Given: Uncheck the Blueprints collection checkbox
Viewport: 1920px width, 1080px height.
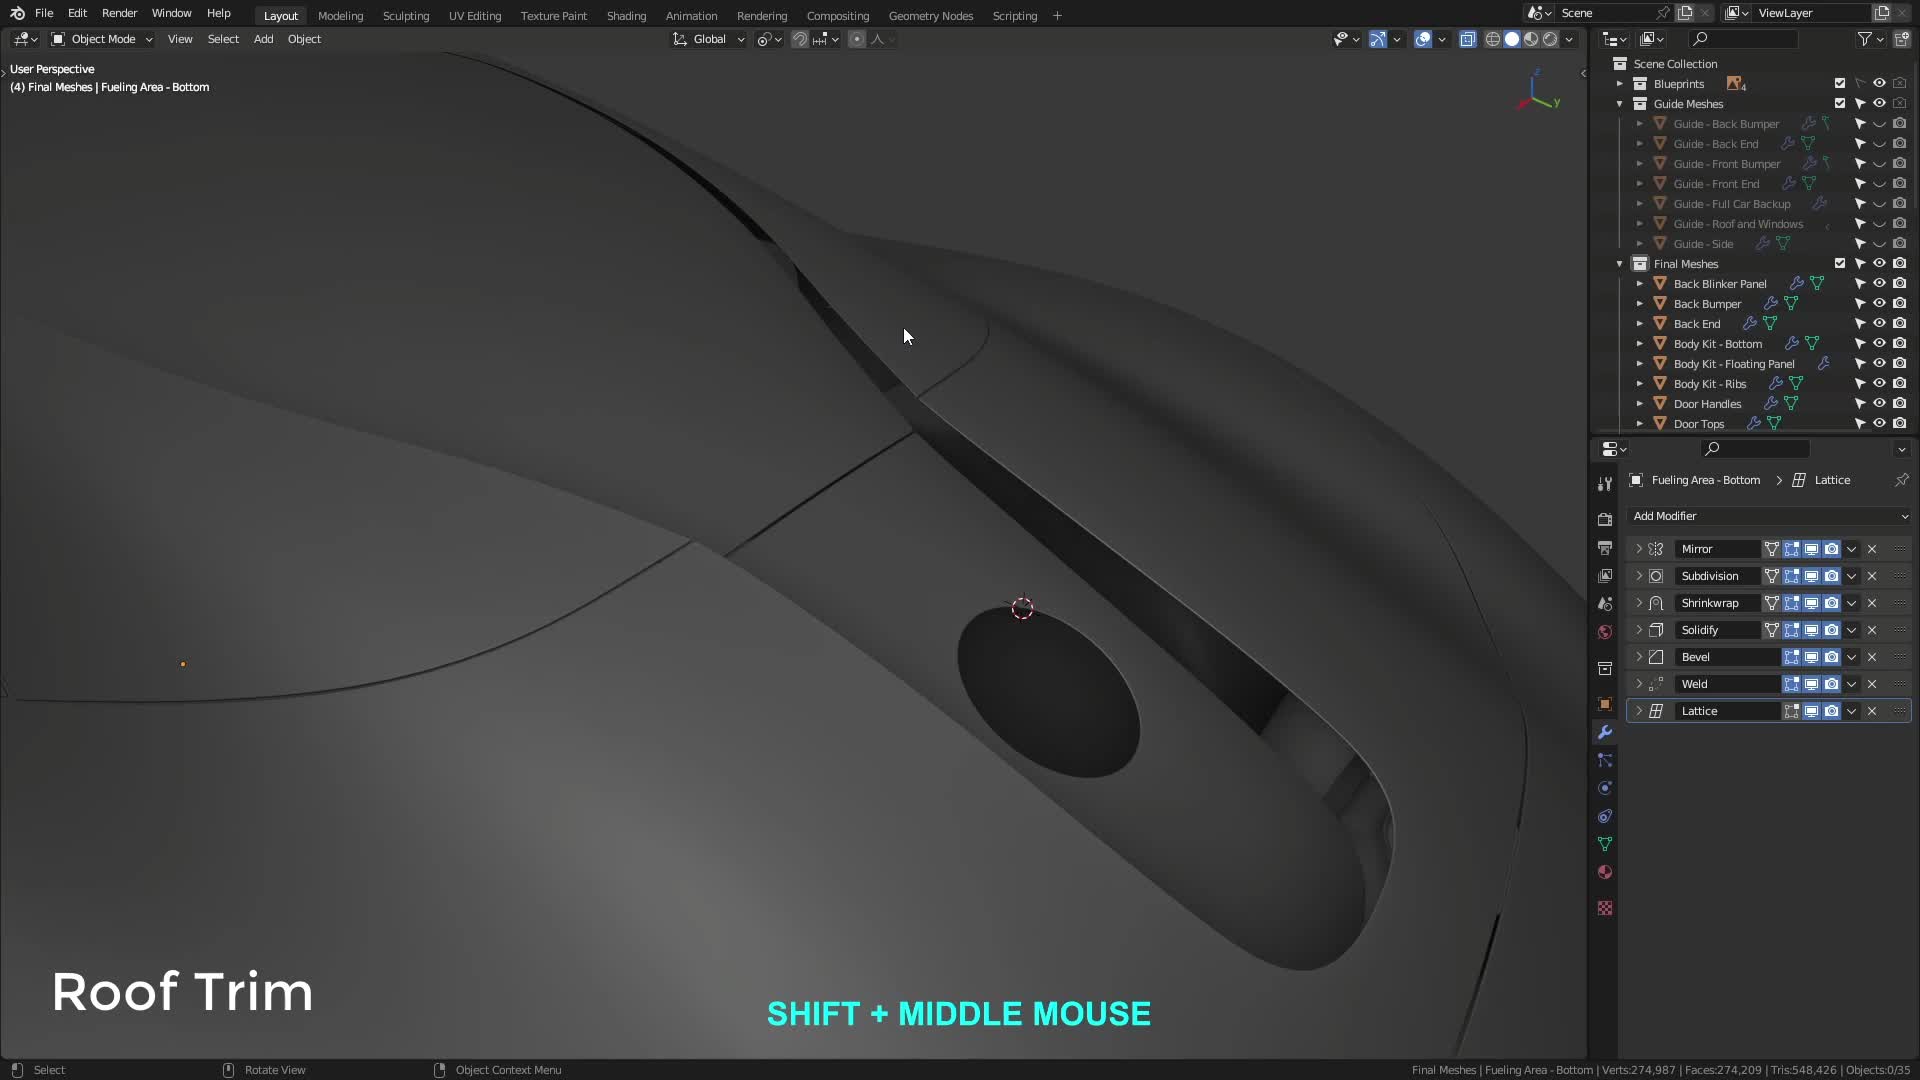Looking at the screenshot, I should tap(1839, 84).
